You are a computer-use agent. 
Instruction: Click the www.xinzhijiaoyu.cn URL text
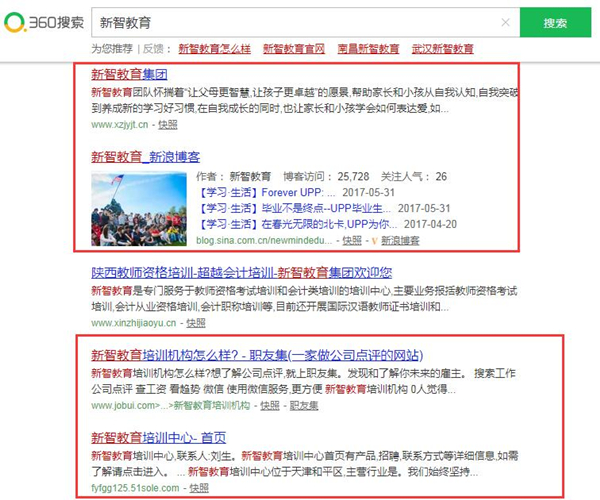(x=134, y=323)
